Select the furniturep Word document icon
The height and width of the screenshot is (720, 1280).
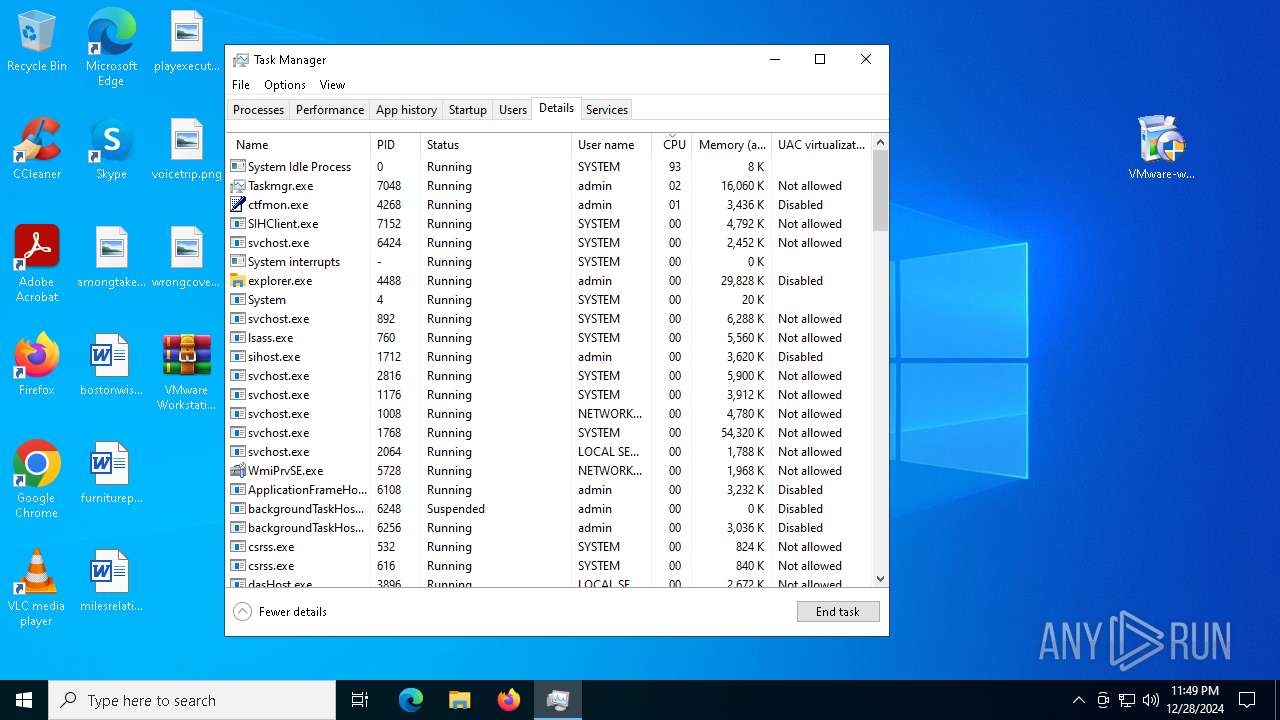click(x=111, y=473)
